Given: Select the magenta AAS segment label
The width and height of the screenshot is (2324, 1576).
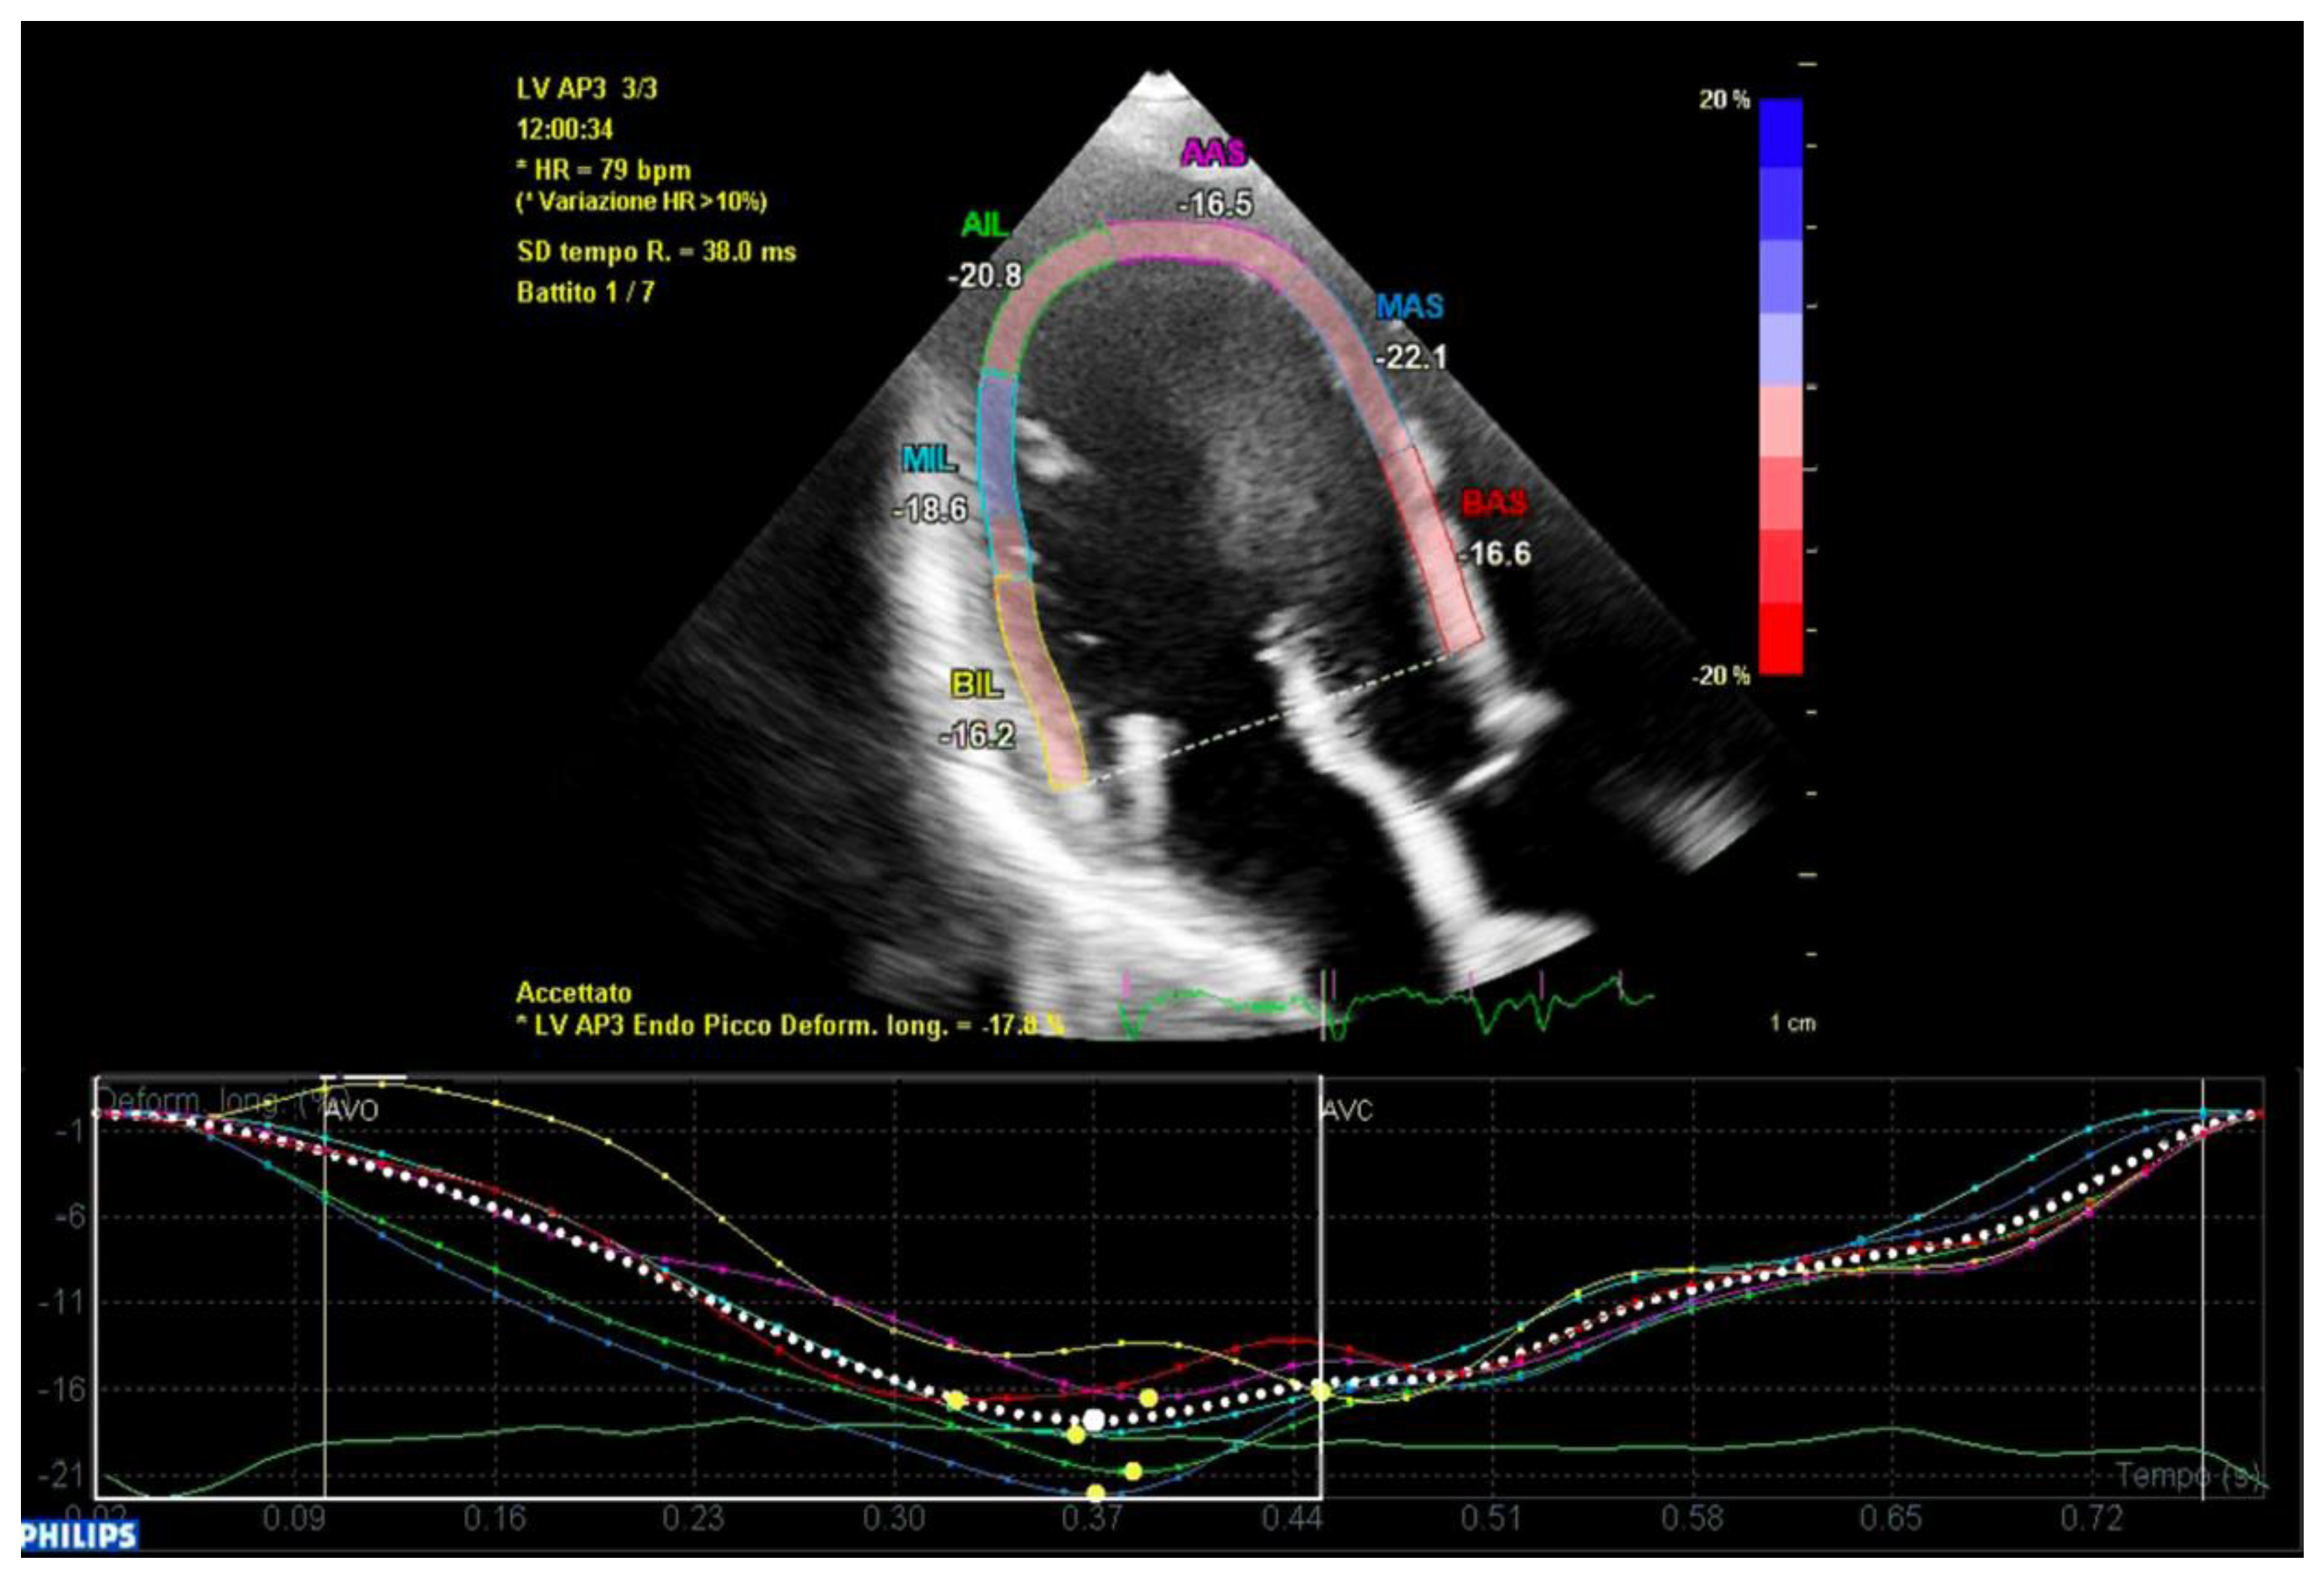Looking at the screenshot, I should 1213,153.
